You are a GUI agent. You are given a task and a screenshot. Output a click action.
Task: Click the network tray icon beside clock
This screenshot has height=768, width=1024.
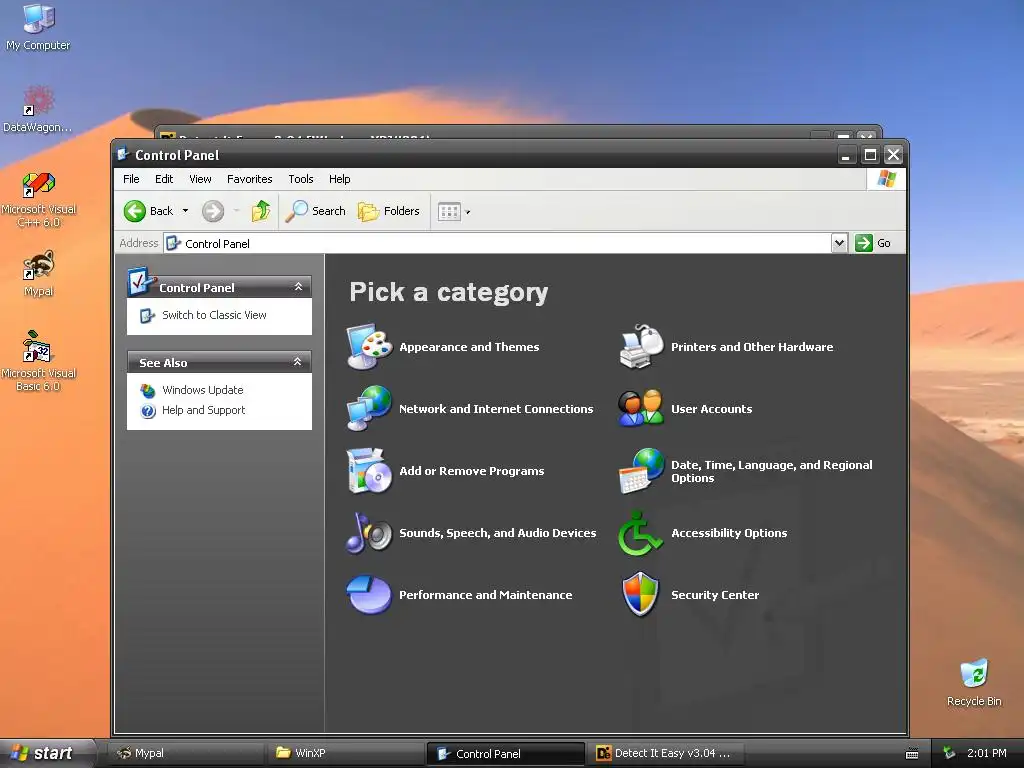coord(950,753)
